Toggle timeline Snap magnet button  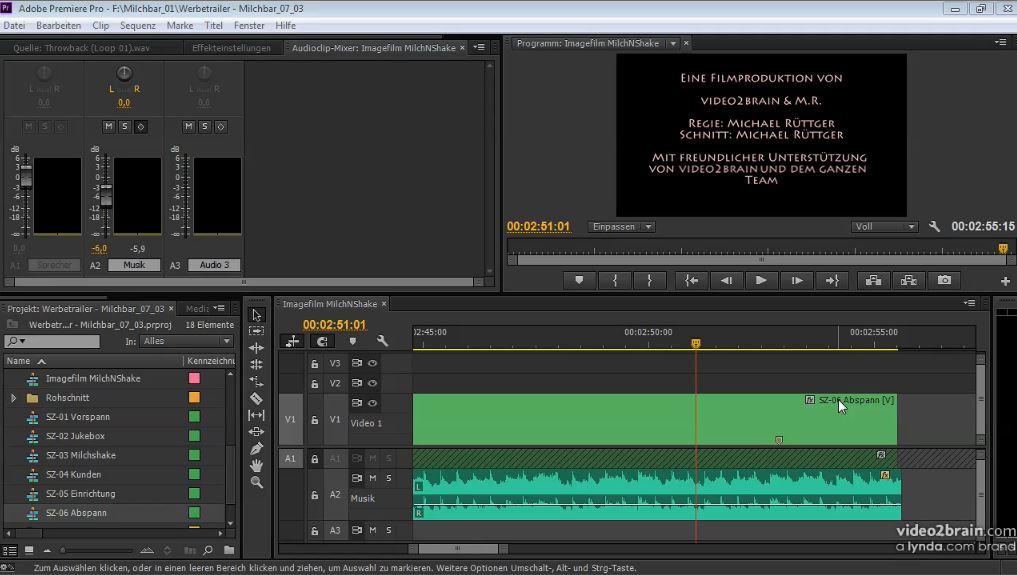322,341
